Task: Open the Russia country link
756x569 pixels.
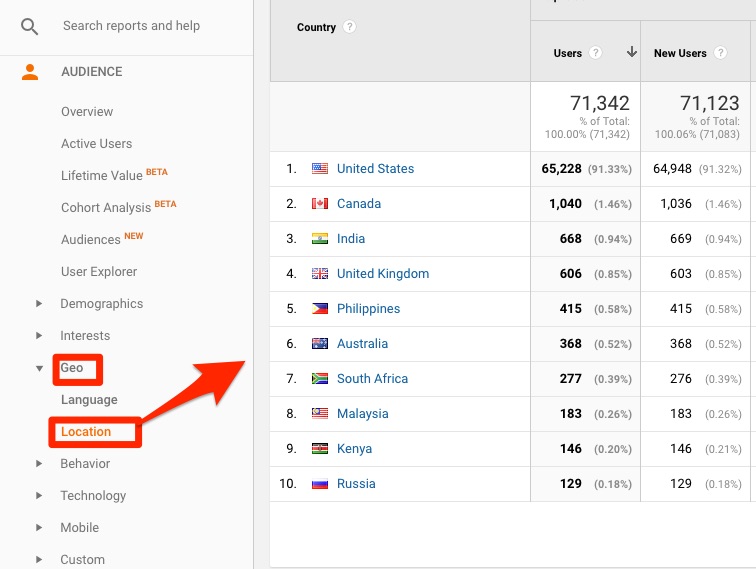Action: tap(356, 484)
